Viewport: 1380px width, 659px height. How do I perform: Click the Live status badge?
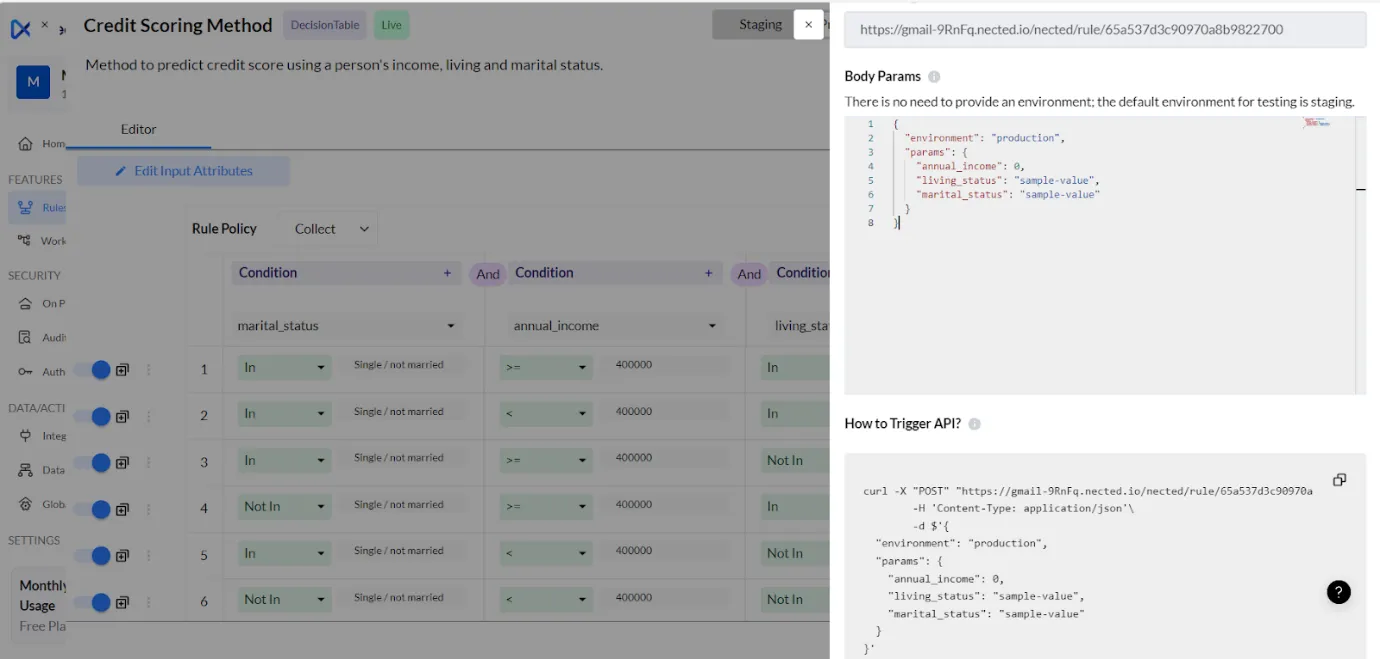(x=391, y=25)
